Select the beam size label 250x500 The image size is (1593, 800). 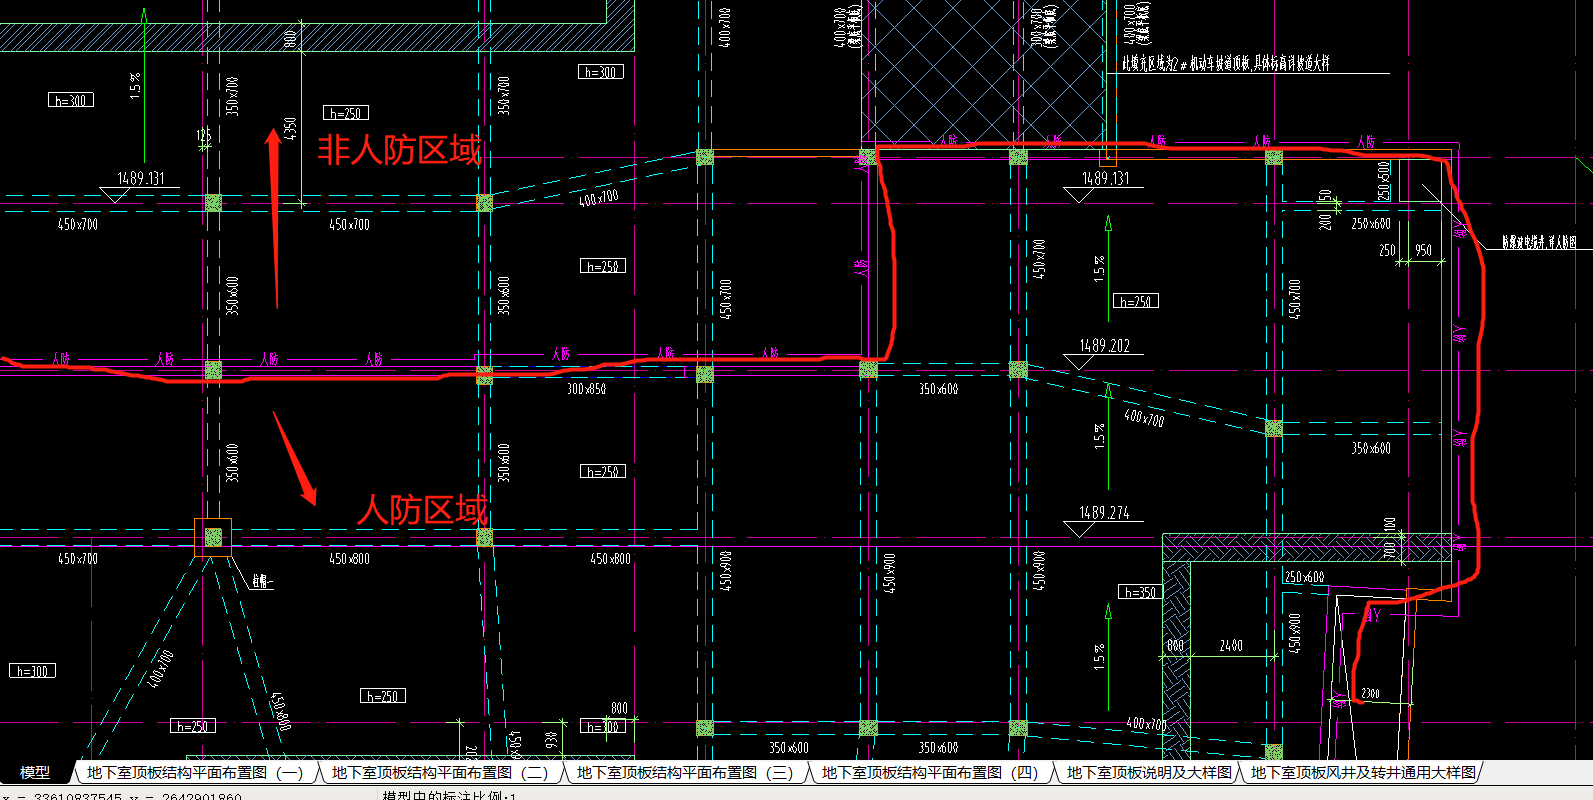[x=1384, y=181]
